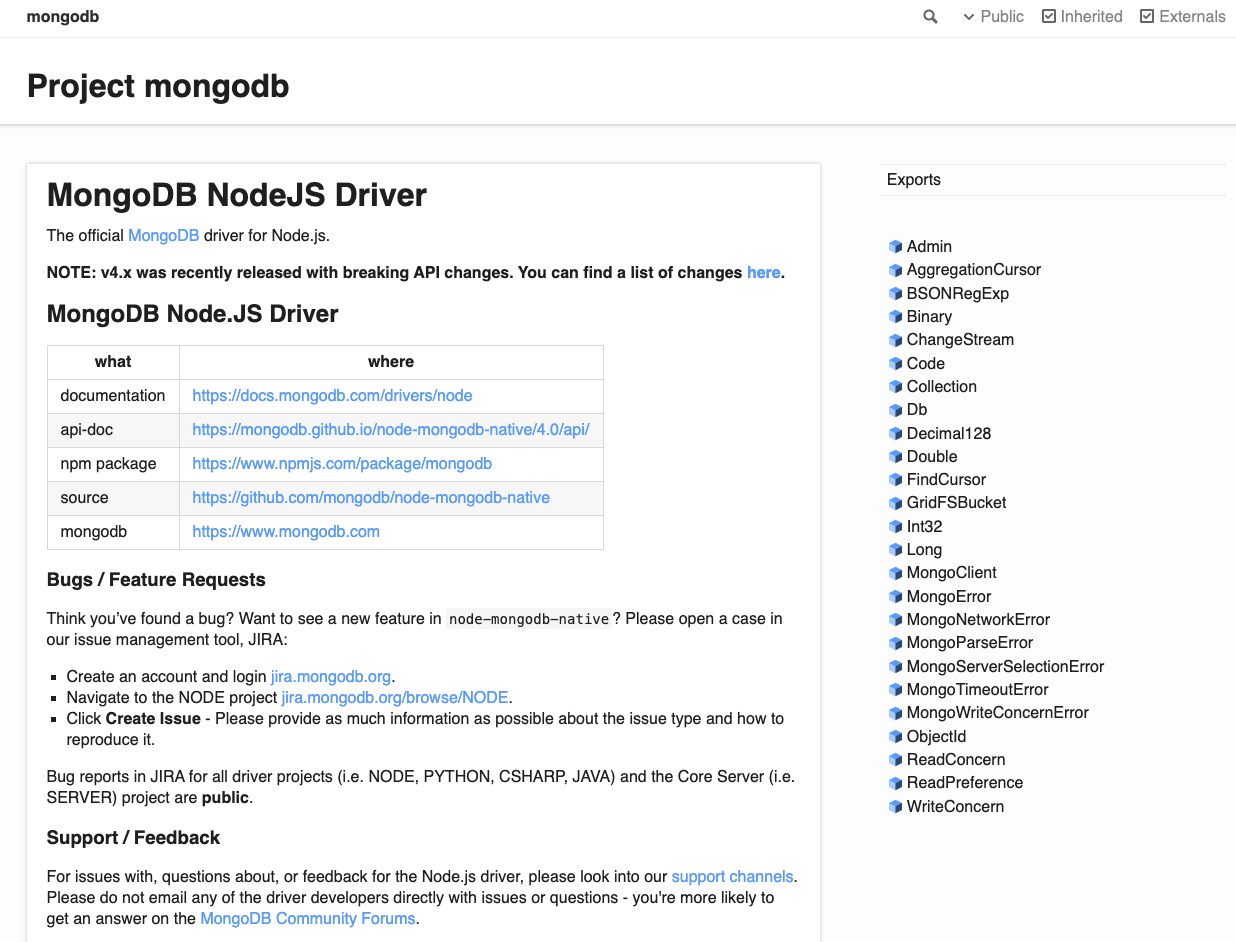The height and width of the screenshot is (942, 1236).
Task: Open the Admin export entry
Action: pos(929,246)
